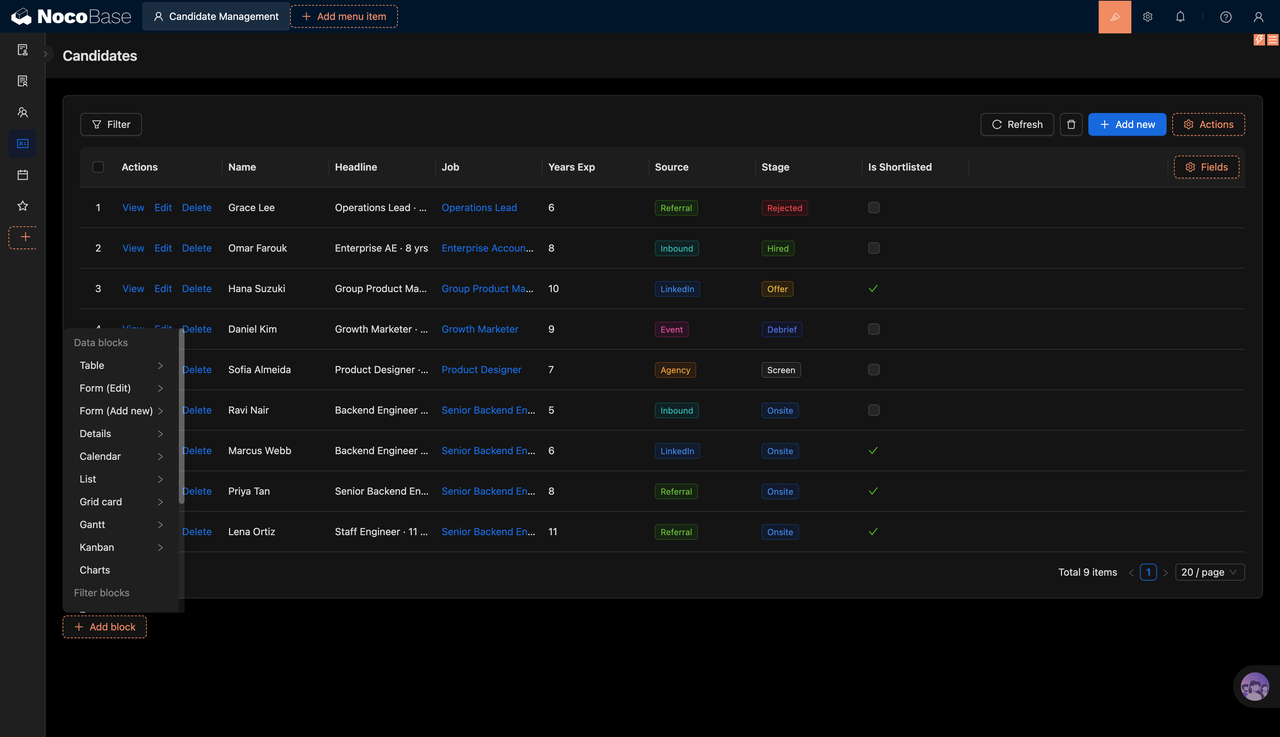Edit Omar Farouk's record
This screenshot has height=737, width=1280.
click(x=163, y=248)
